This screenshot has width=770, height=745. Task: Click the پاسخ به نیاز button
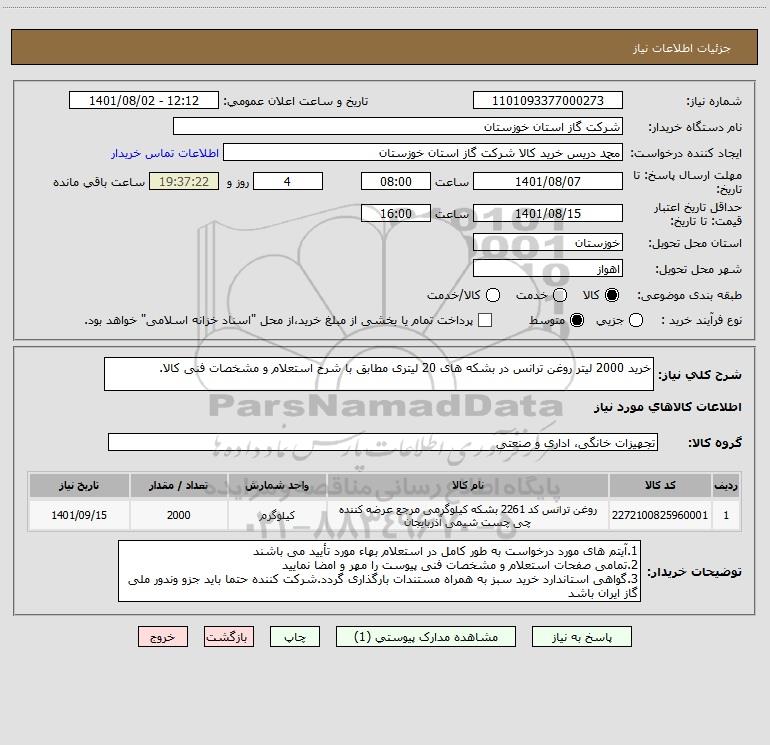click(582, 637)
